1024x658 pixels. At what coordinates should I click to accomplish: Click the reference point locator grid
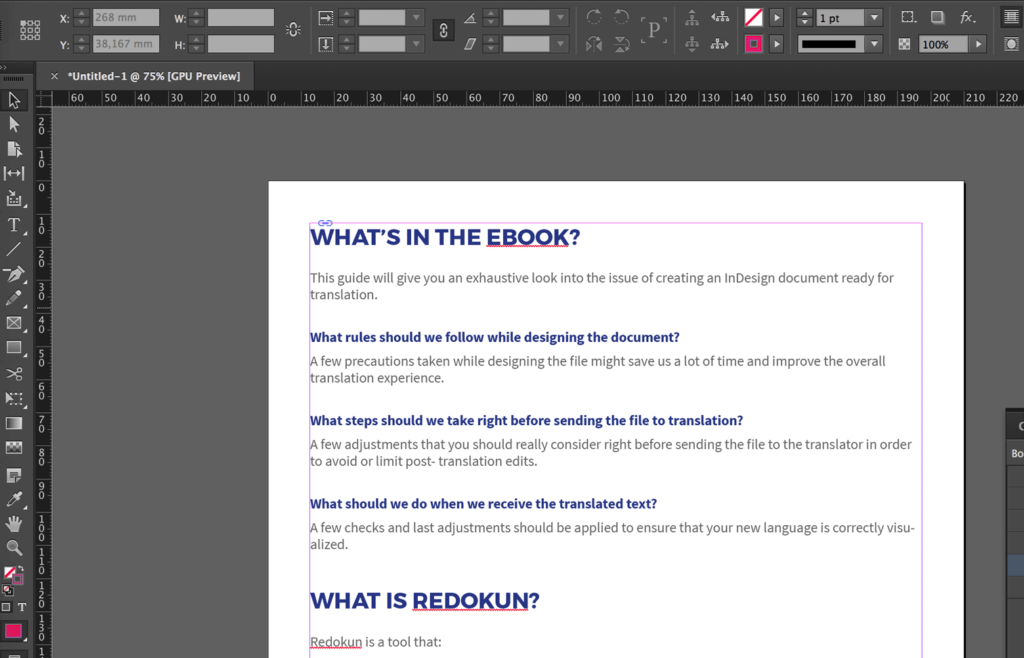(30, 30)
